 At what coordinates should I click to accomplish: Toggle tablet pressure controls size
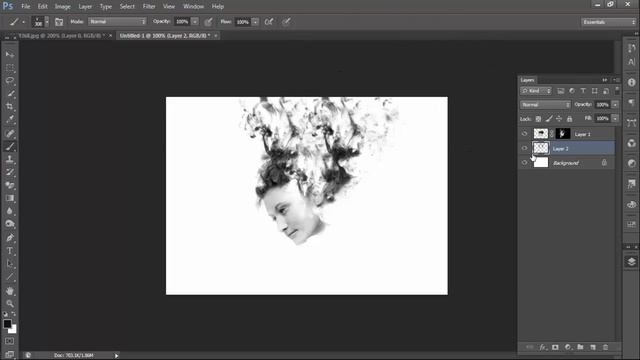286,22
